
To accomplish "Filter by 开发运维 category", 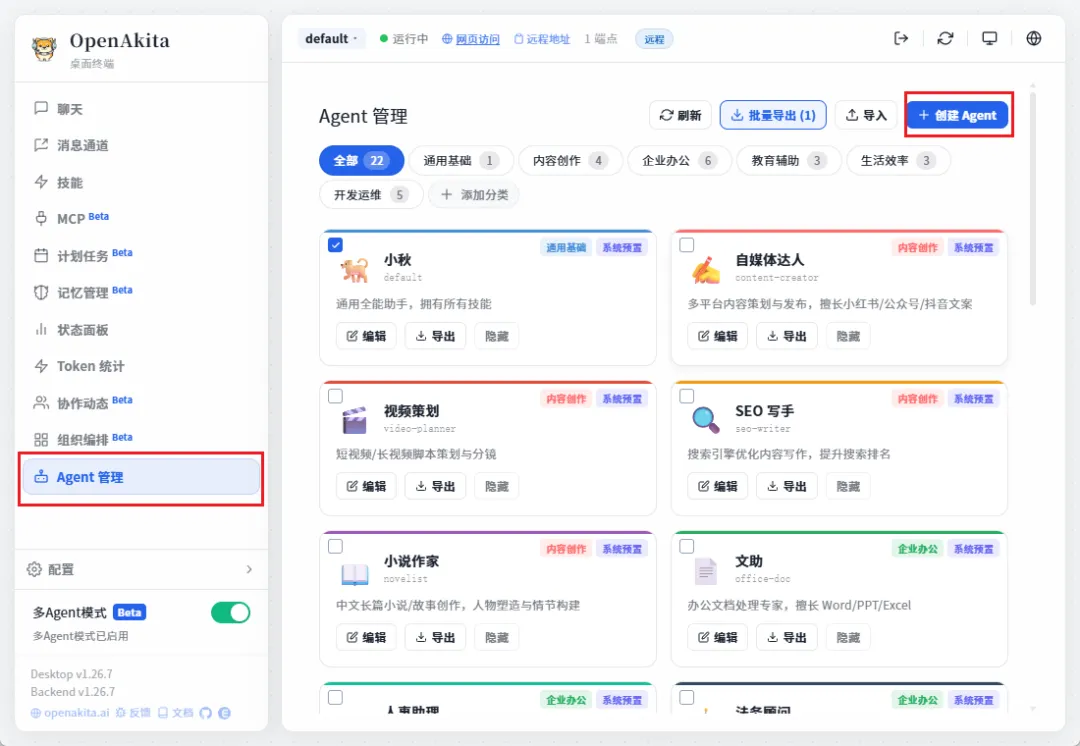I will click(371, 195).
